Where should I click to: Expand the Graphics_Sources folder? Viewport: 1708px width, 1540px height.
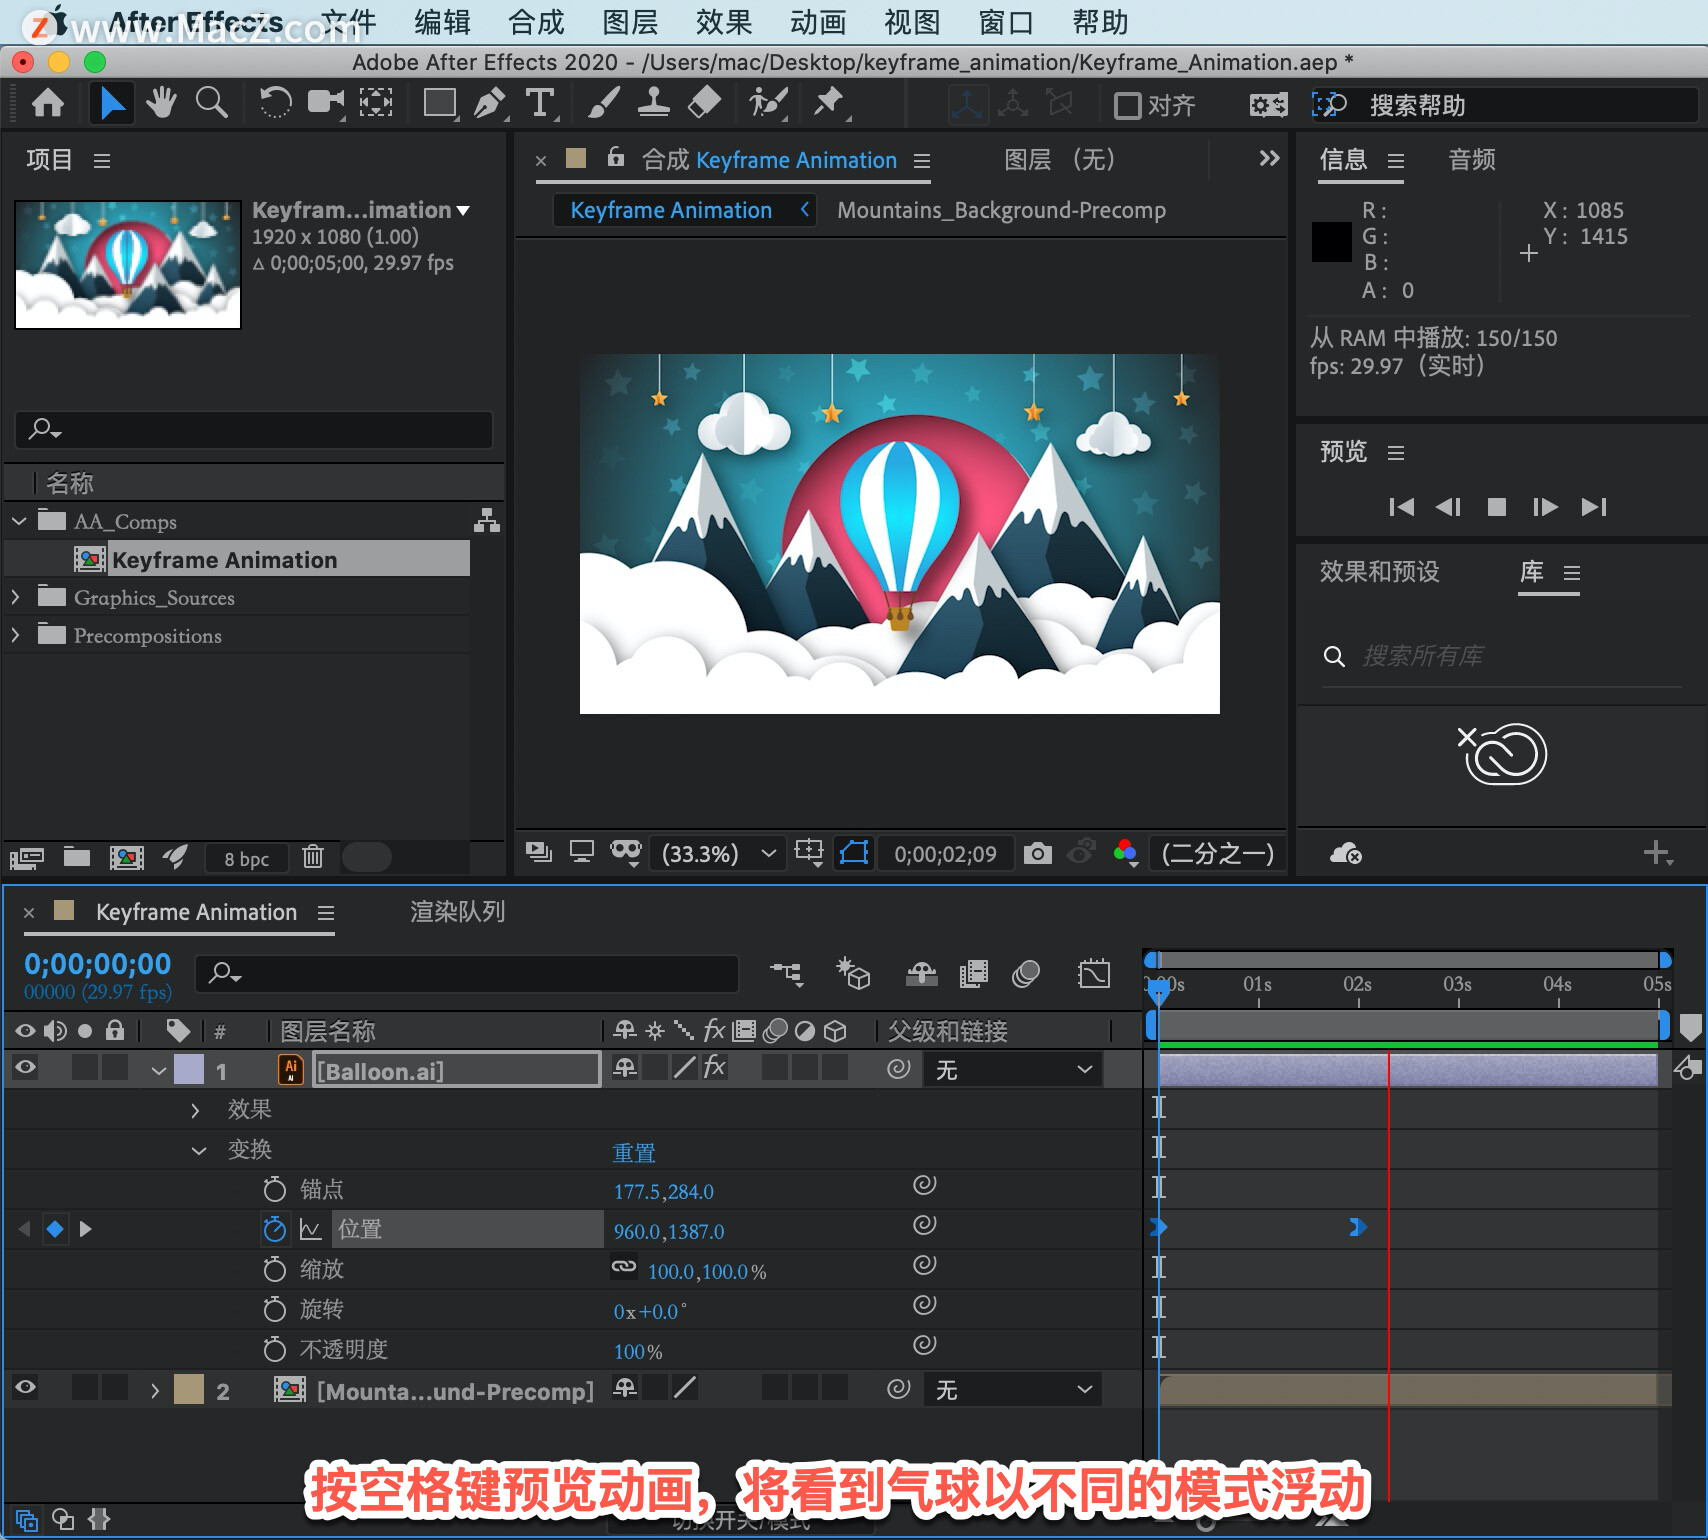click(15, 597)
